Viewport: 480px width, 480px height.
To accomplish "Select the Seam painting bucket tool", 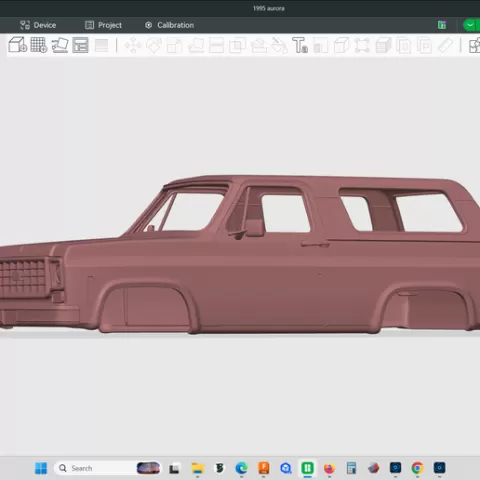I will pyautogui.click(x=279, y=46).
